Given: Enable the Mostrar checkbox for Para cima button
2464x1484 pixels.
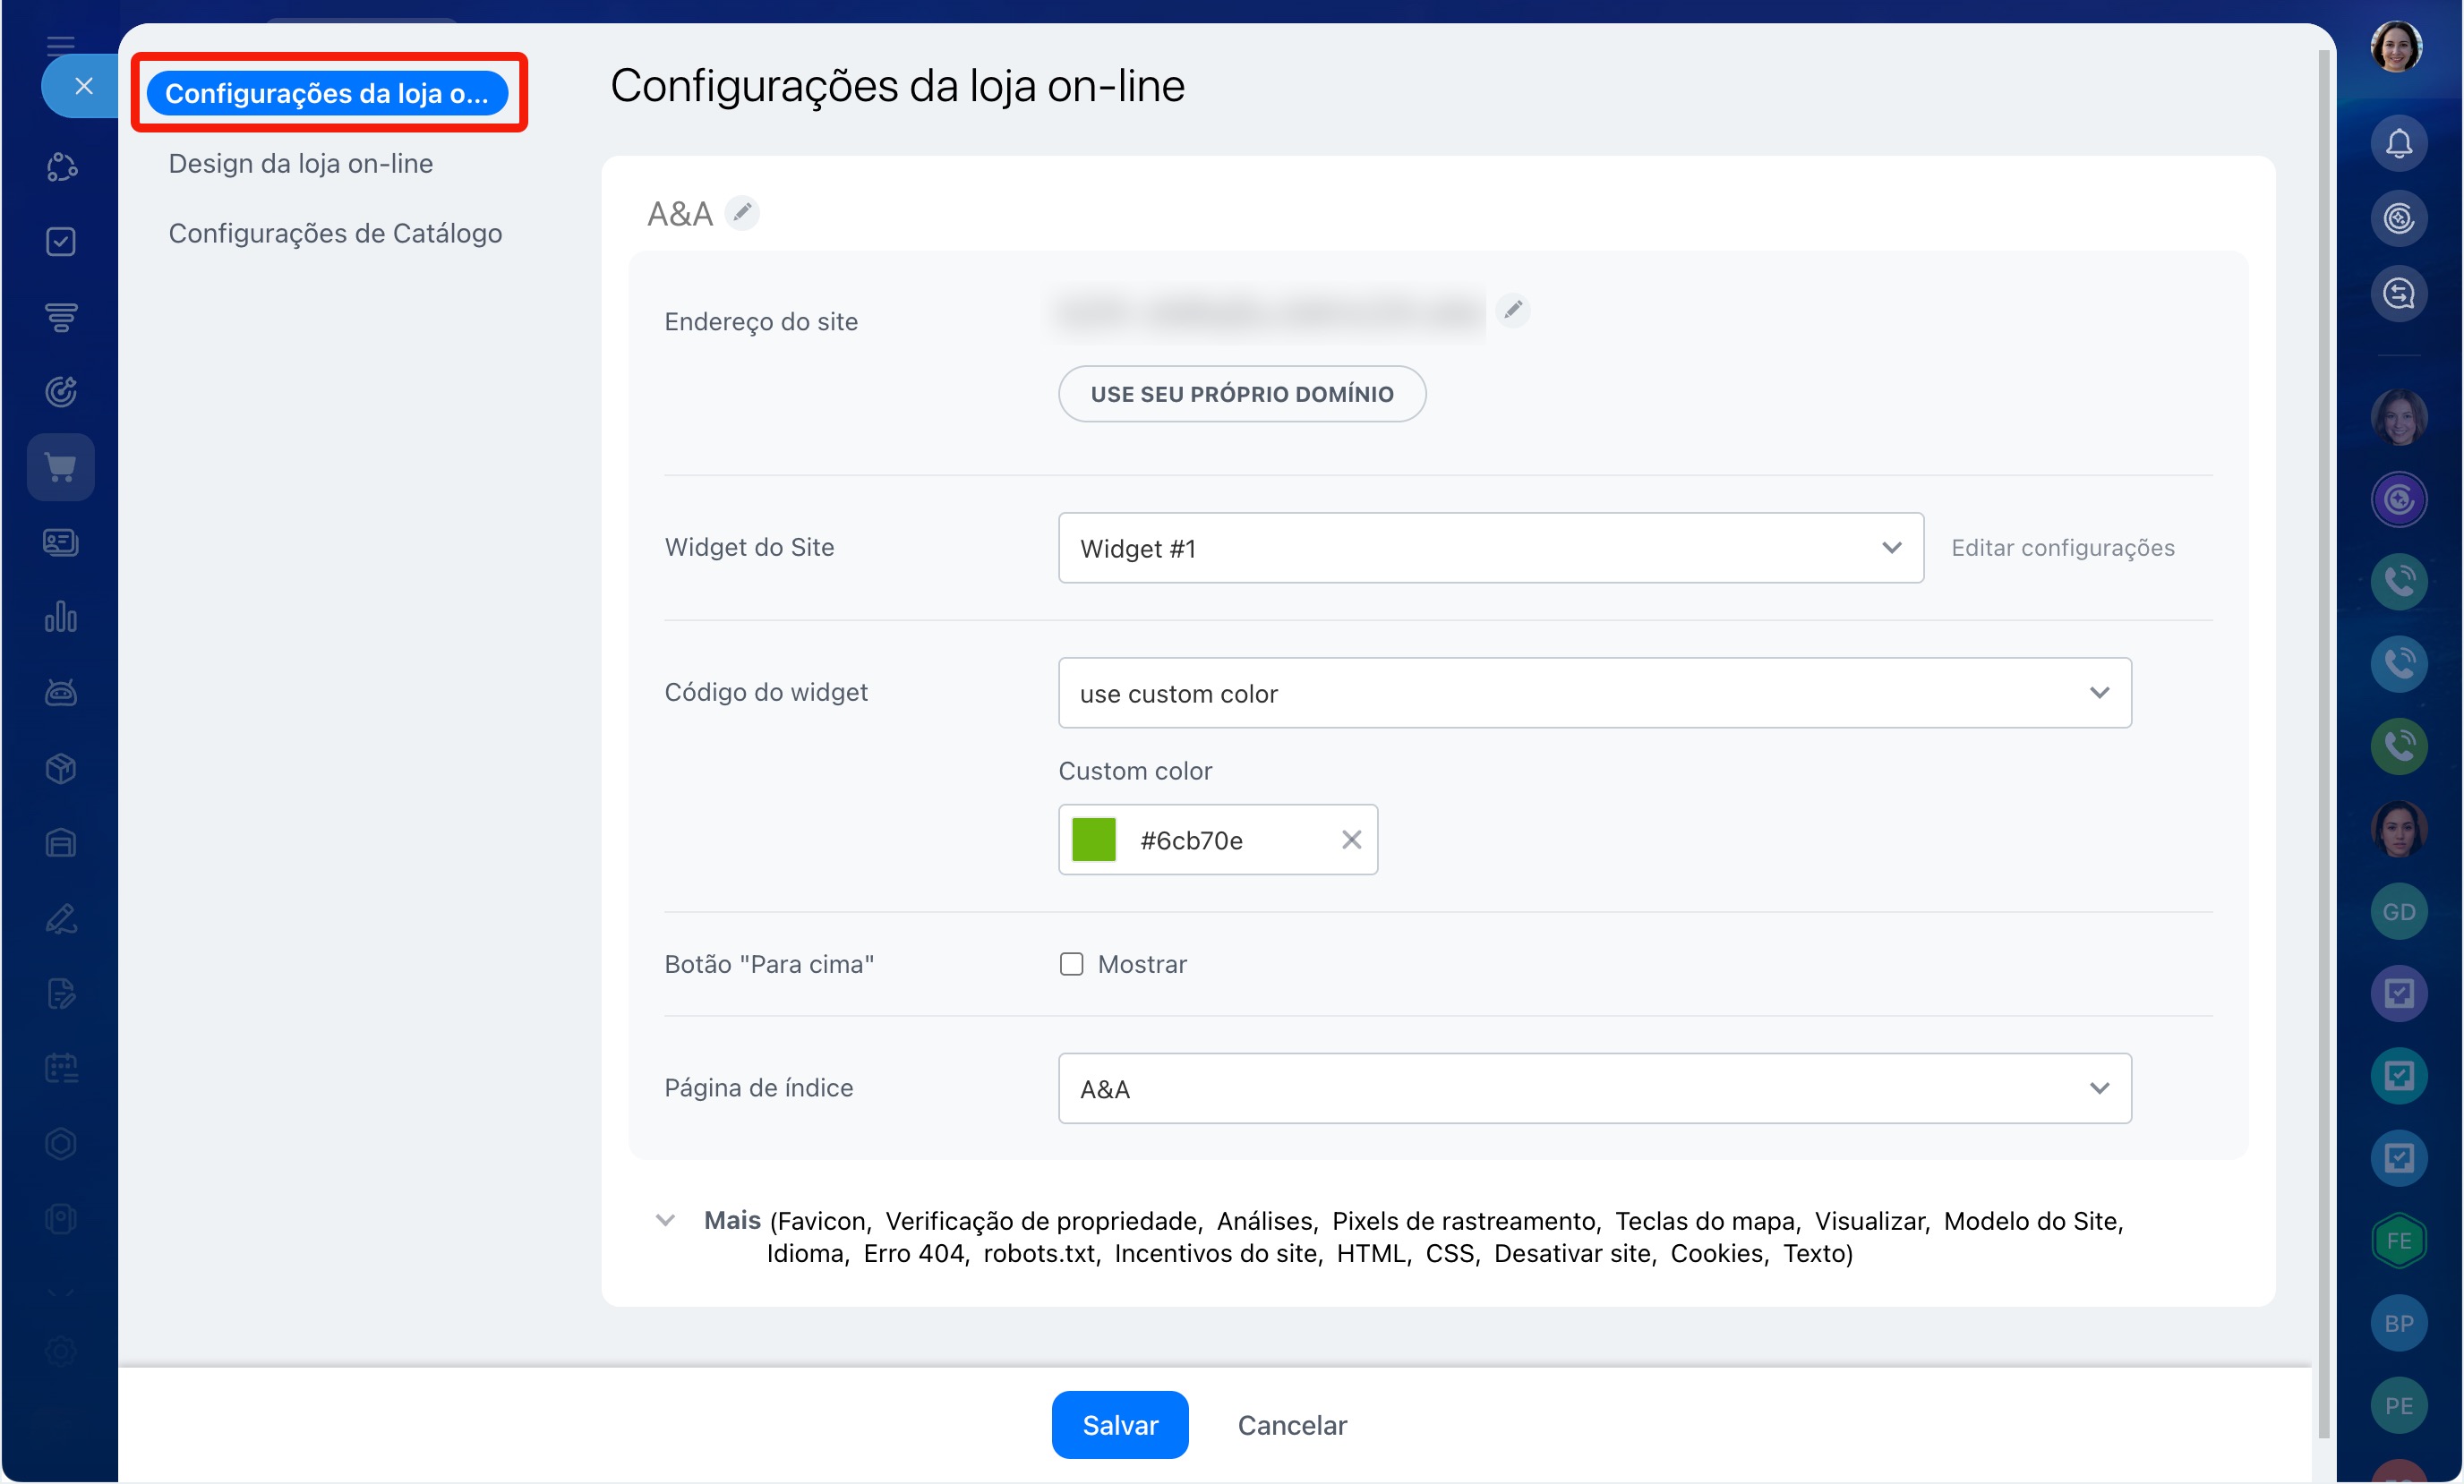Looking at the screenshot, I should click(x=1071, y=964).
